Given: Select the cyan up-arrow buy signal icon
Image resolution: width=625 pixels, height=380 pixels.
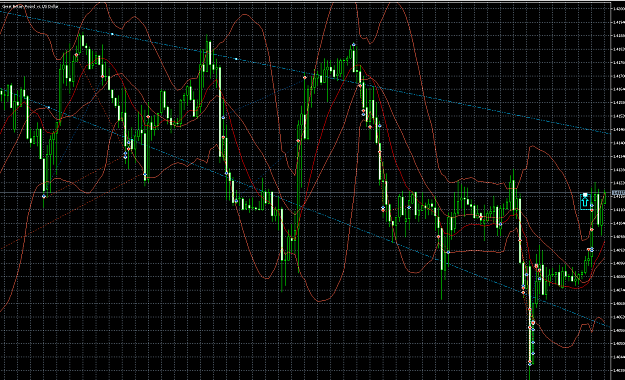Looking at the screenshot, I should (585, 202).
